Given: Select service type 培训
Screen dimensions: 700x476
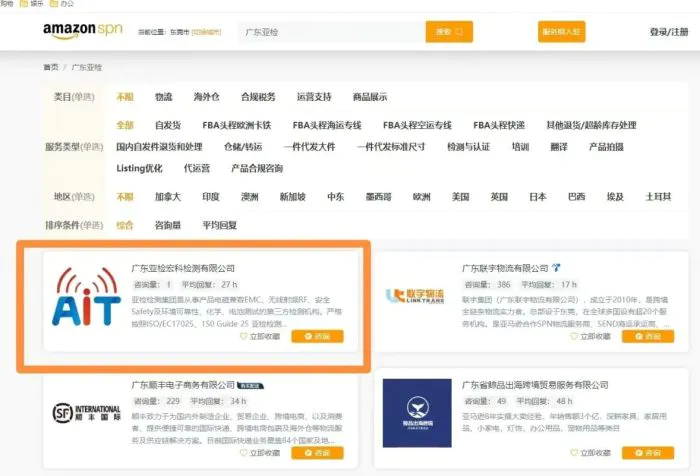Looking at the screenshot, I should click(x=520, y=146).
